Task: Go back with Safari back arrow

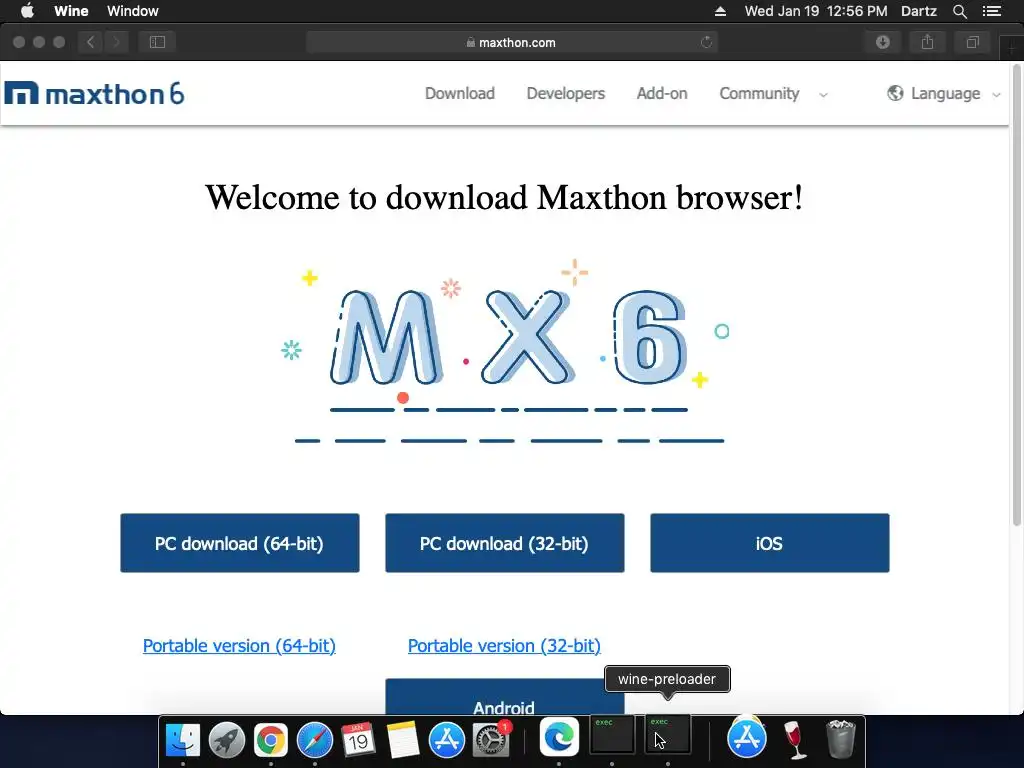Action: point(90,42)
